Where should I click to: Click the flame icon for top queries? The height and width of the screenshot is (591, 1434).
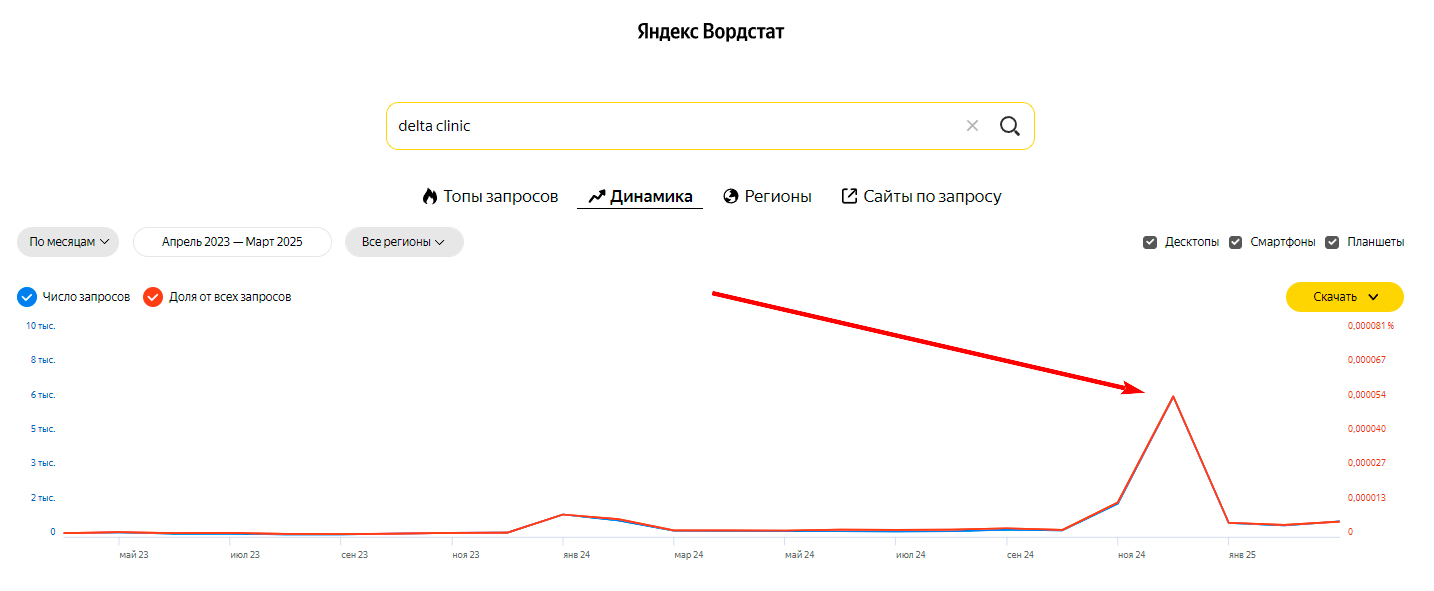pyautogui.click(x=430, y=196)
